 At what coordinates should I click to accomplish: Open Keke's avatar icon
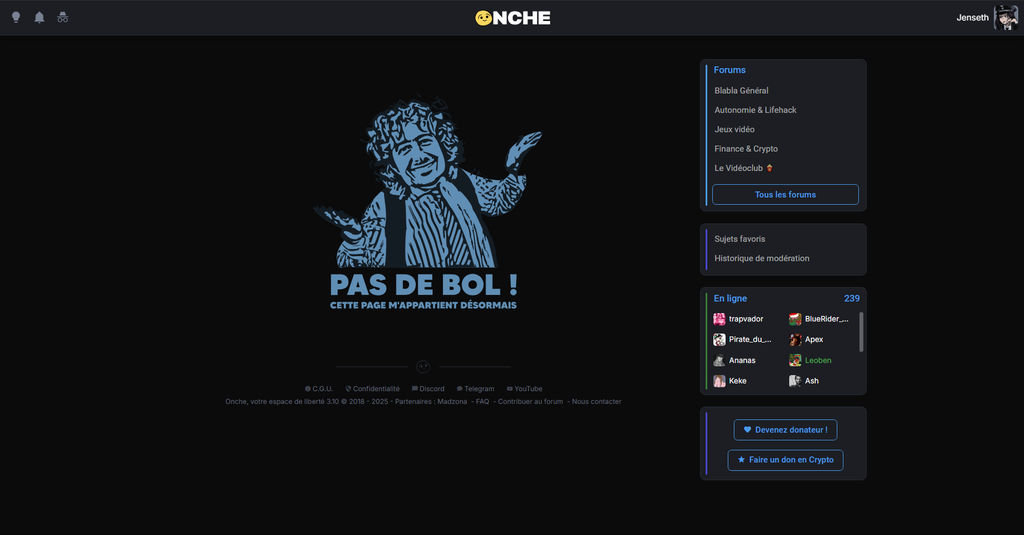click(x=719, y=381)
